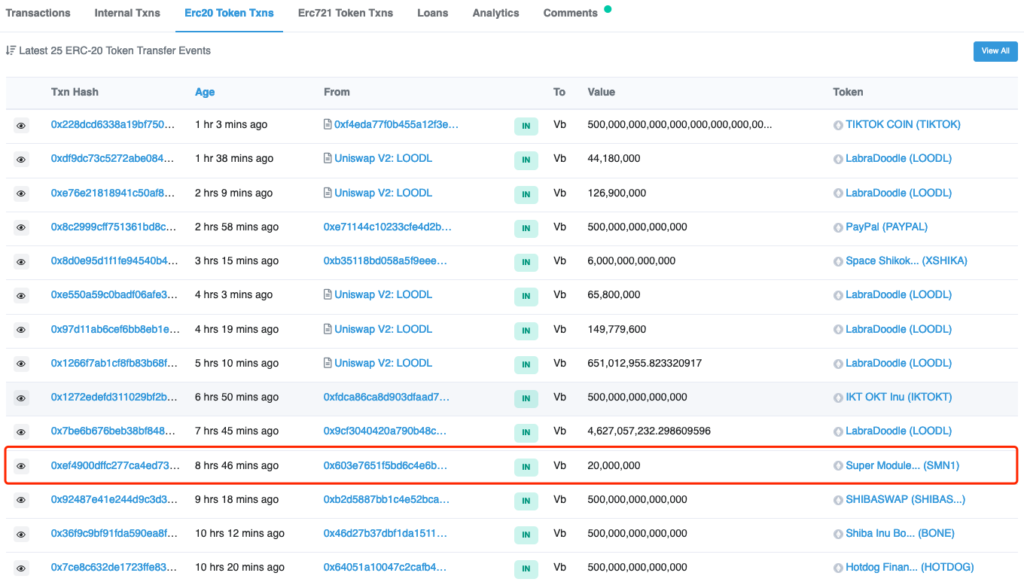Open transaction hash 0xe550a59c0badf06afe3
Screen dimensions: 1024x585
point(114,294)
